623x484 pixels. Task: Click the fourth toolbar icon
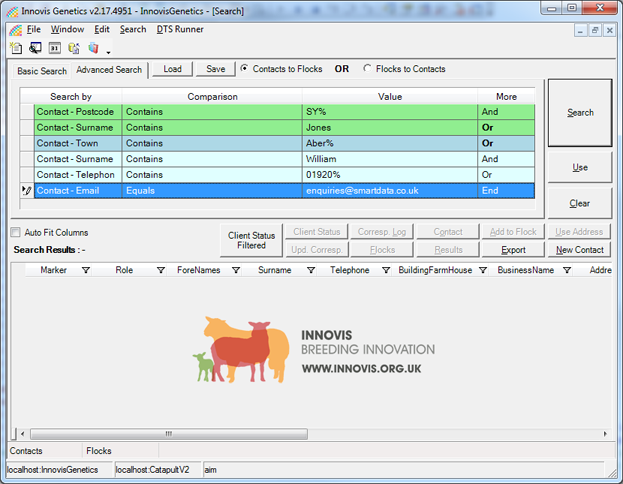pyautogui.click(x=74, y=48)
